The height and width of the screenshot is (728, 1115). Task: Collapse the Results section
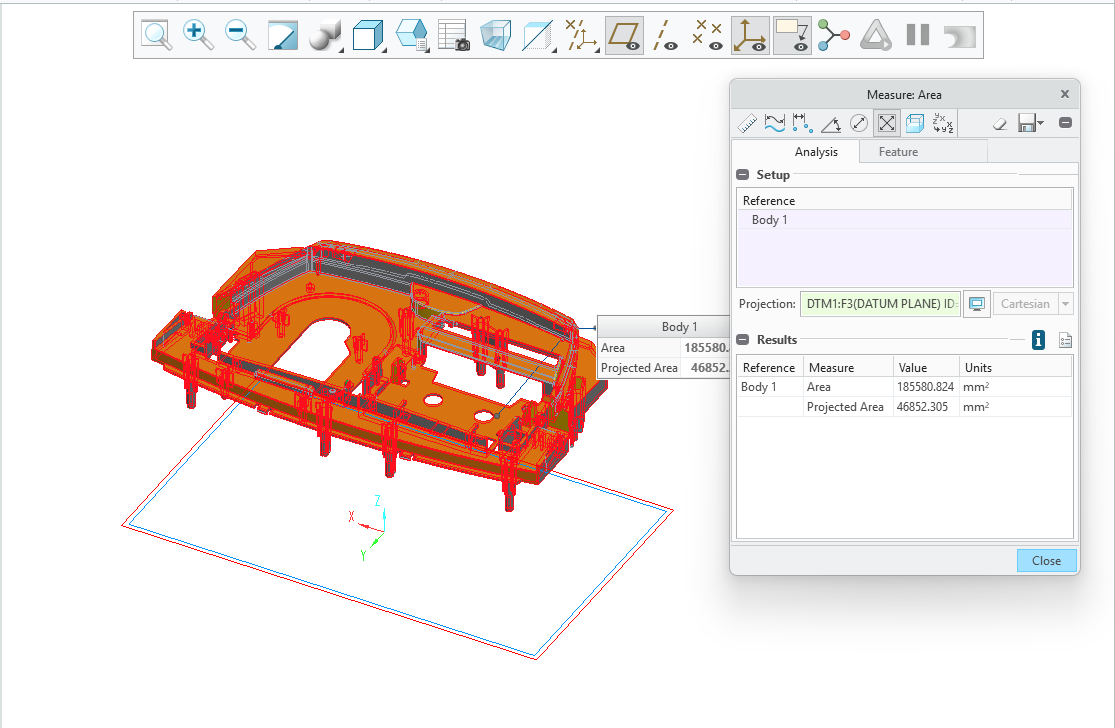click(x=742, y=340)
